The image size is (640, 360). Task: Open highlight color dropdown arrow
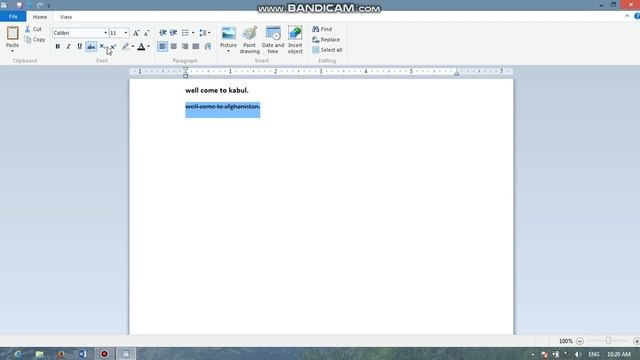pyautogui.click(x=133, y=47)
